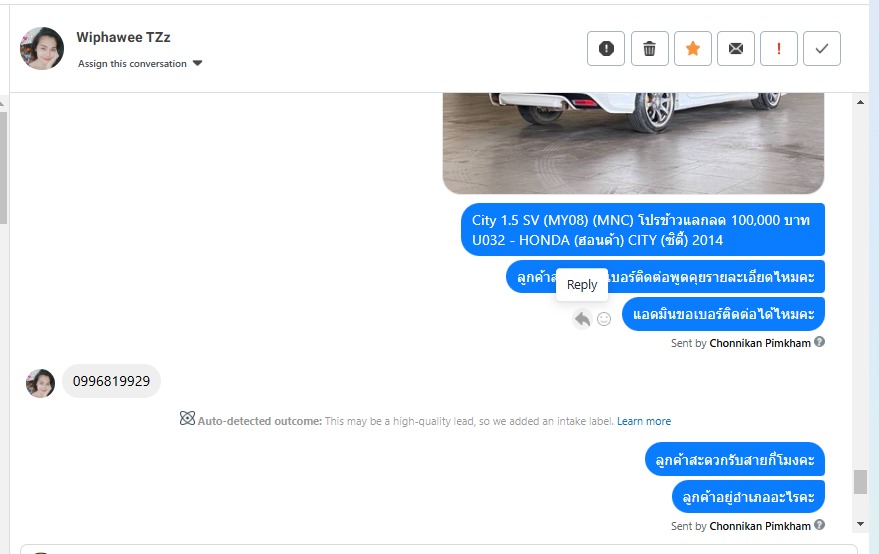Viewport: 879px width, 554px height.
Task: Click the chat scrollbar thumb
Action: pos(860,482)
